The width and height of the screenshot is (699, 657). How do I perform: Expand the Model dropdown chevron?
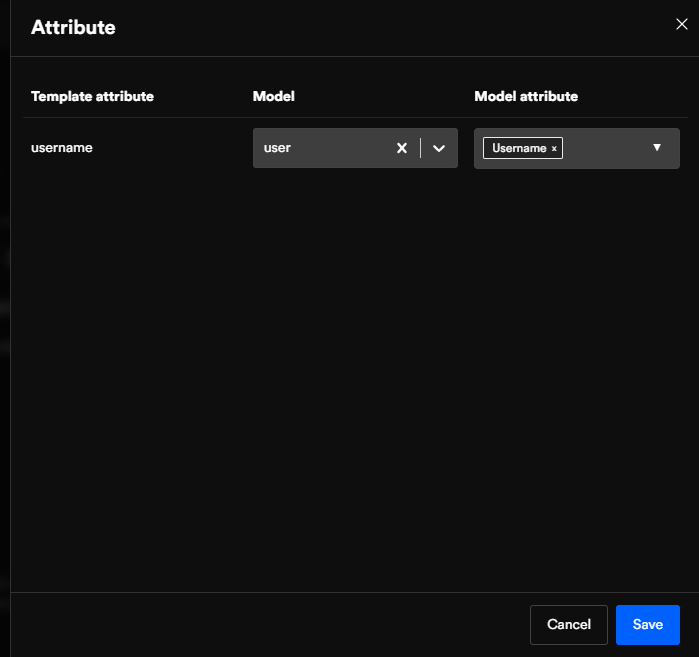coord(439,148)
